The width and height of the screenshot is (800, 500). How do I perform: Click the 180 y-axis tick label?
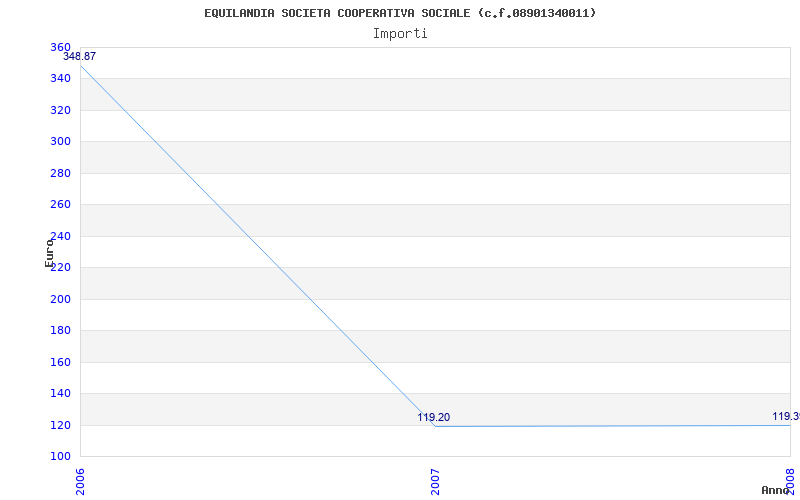click(60, 331)
